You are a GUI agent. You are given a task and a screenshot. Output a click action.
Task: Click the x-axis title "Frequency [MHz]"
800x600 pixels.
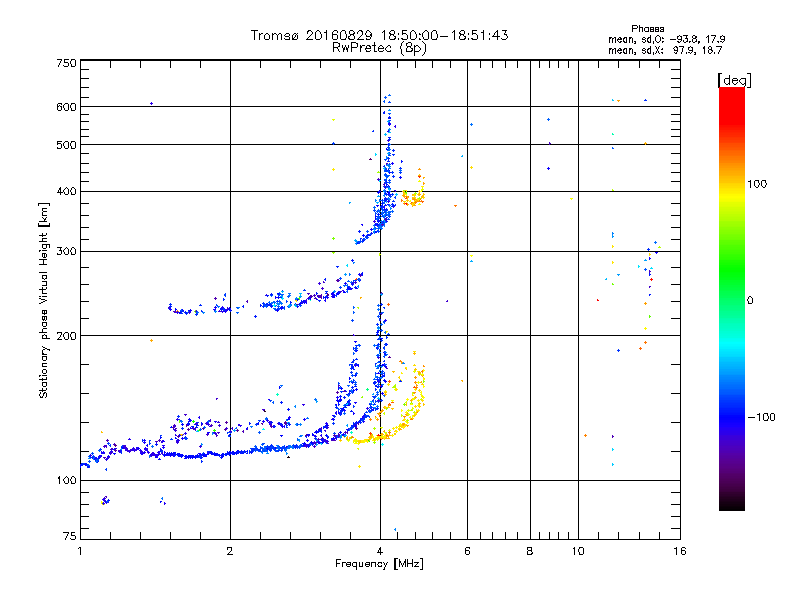pos(379,564)
